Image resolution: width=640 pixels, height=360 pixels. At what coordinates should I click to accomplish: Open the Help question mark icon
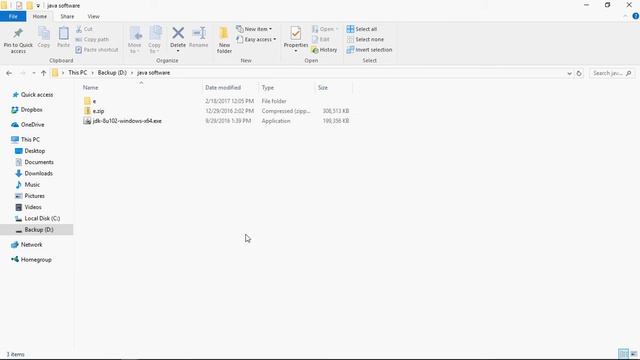click(x=636, y=16)
